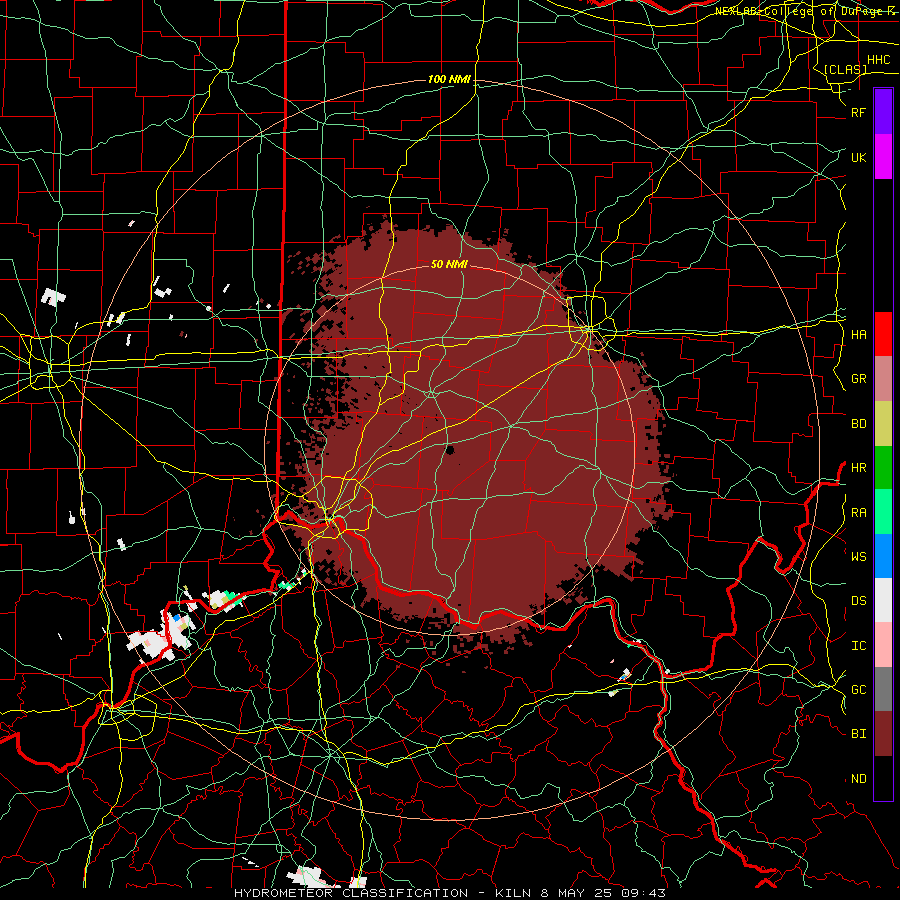Click the 'ND' legend label
Screen dimensions: 900x900
[859, 779]
